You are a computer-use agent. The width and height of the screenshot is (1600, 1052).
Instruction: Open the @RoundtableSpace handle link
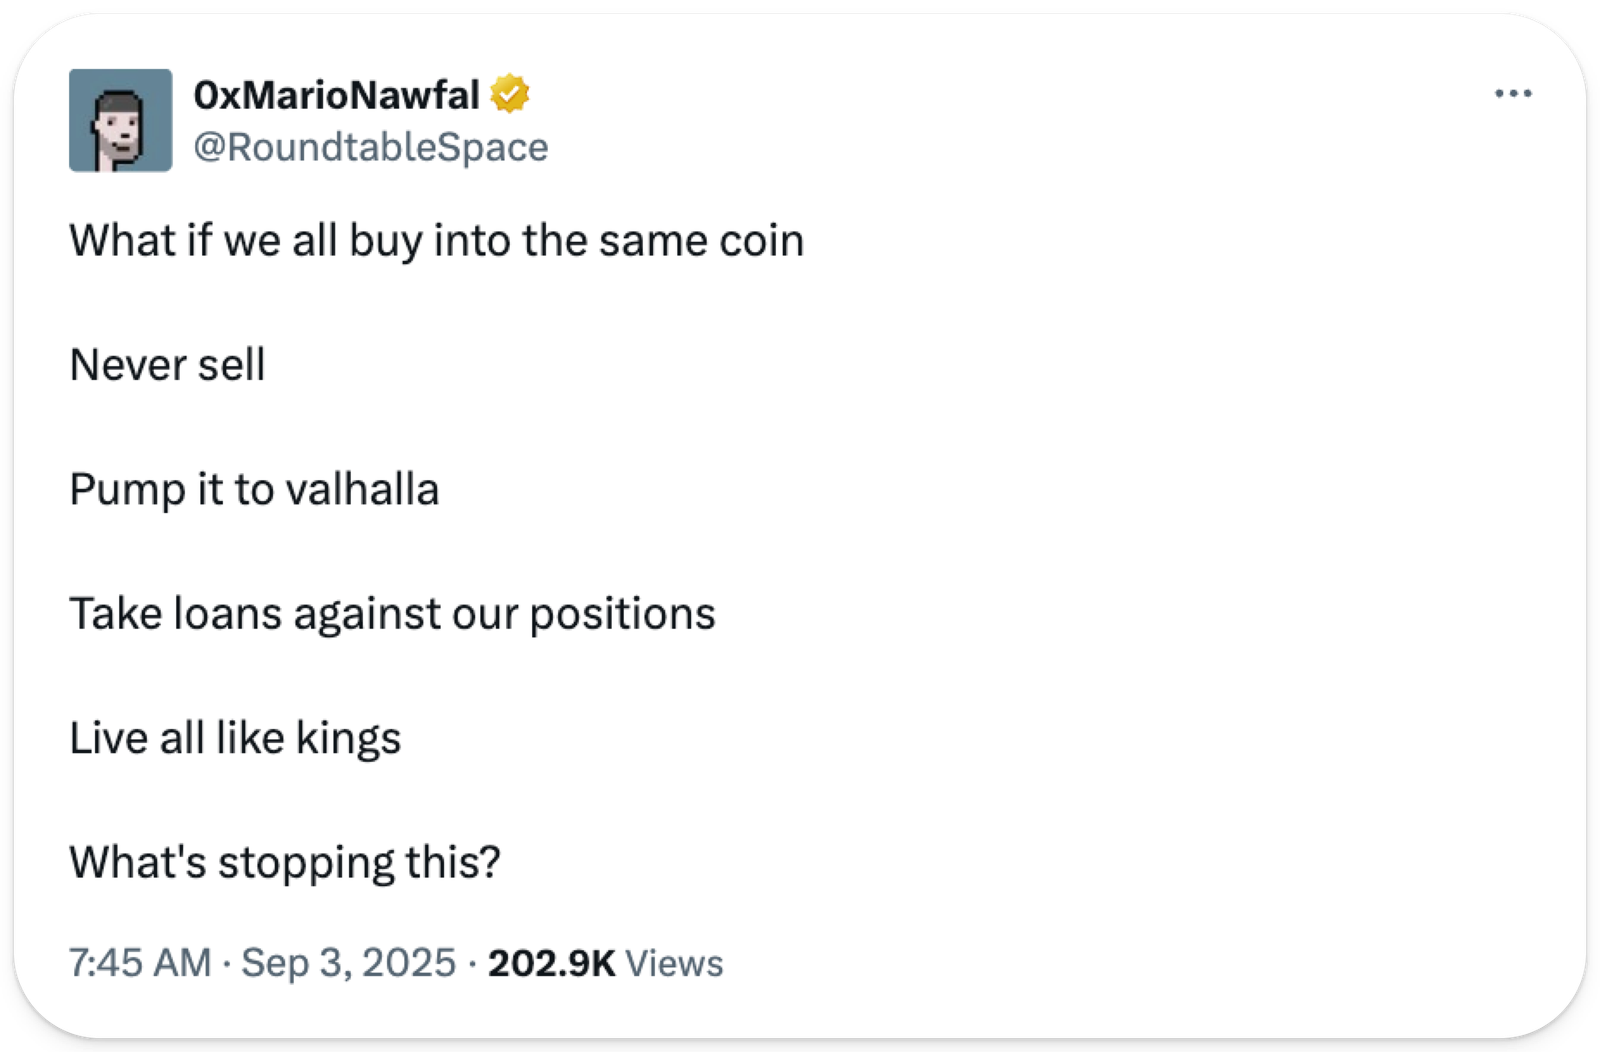[x=370, y=147]
